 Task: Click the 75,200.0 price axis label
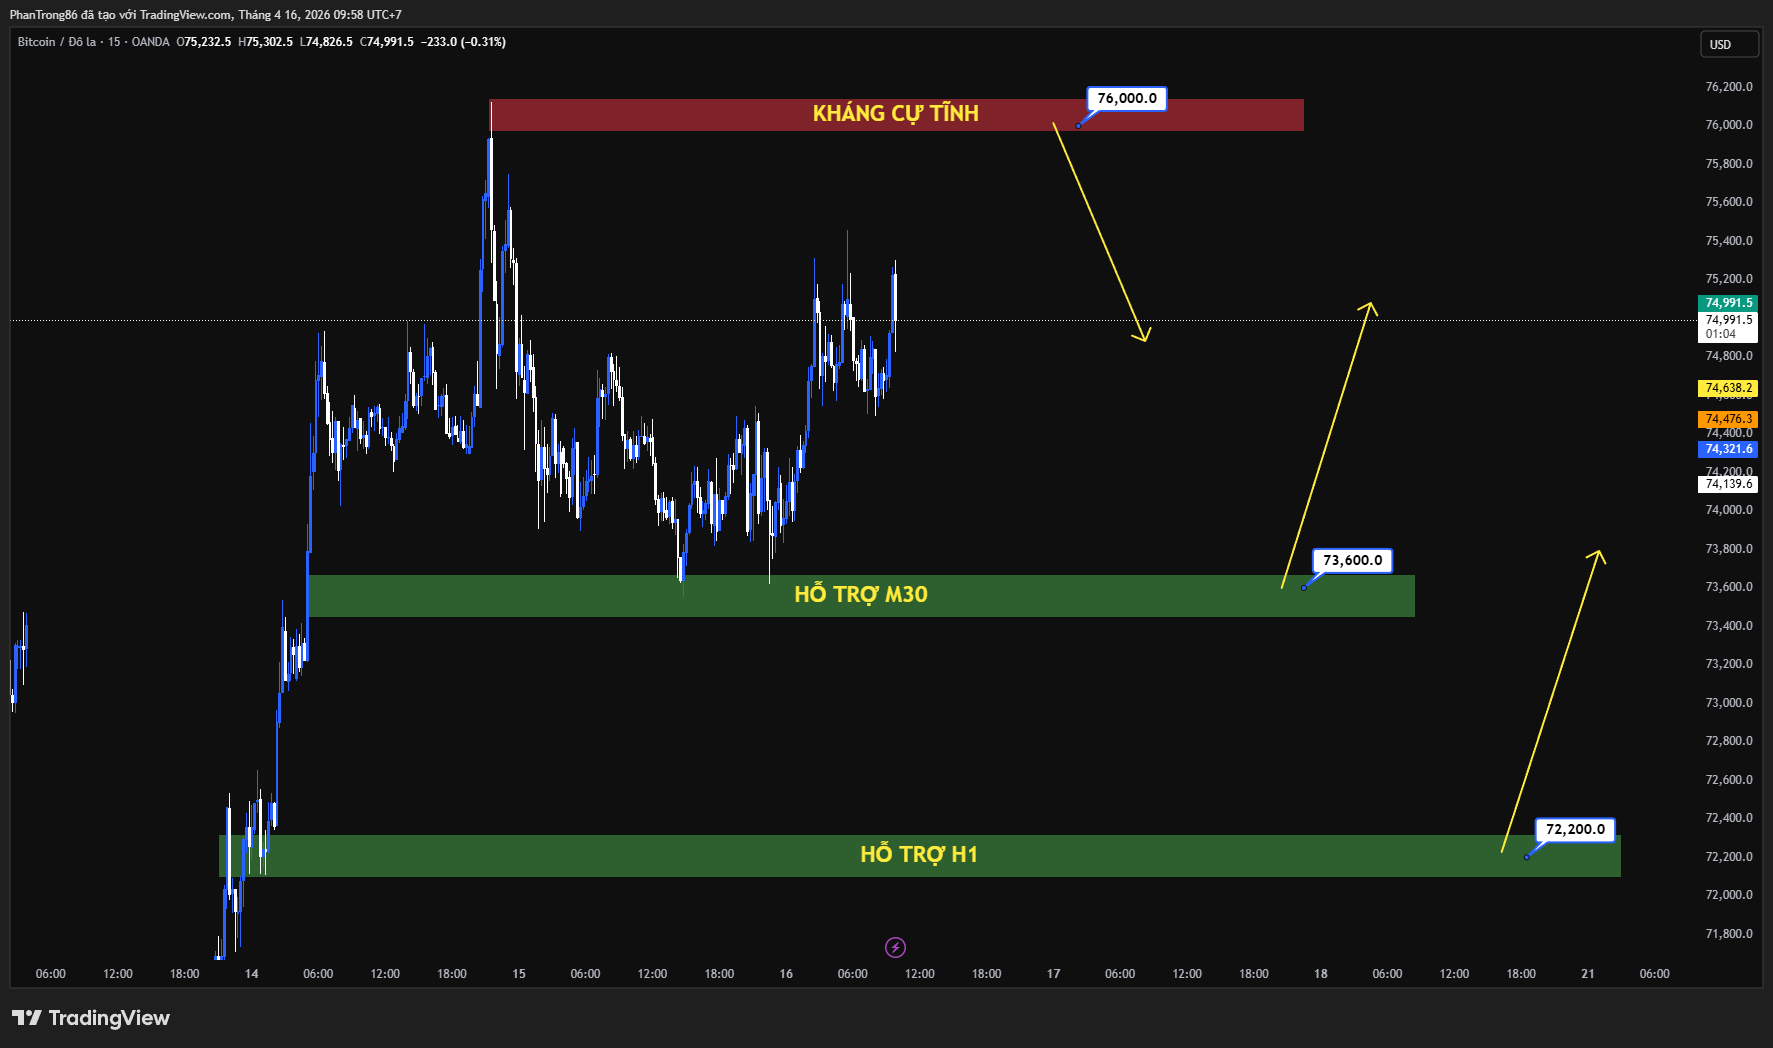pos(1729,279)
